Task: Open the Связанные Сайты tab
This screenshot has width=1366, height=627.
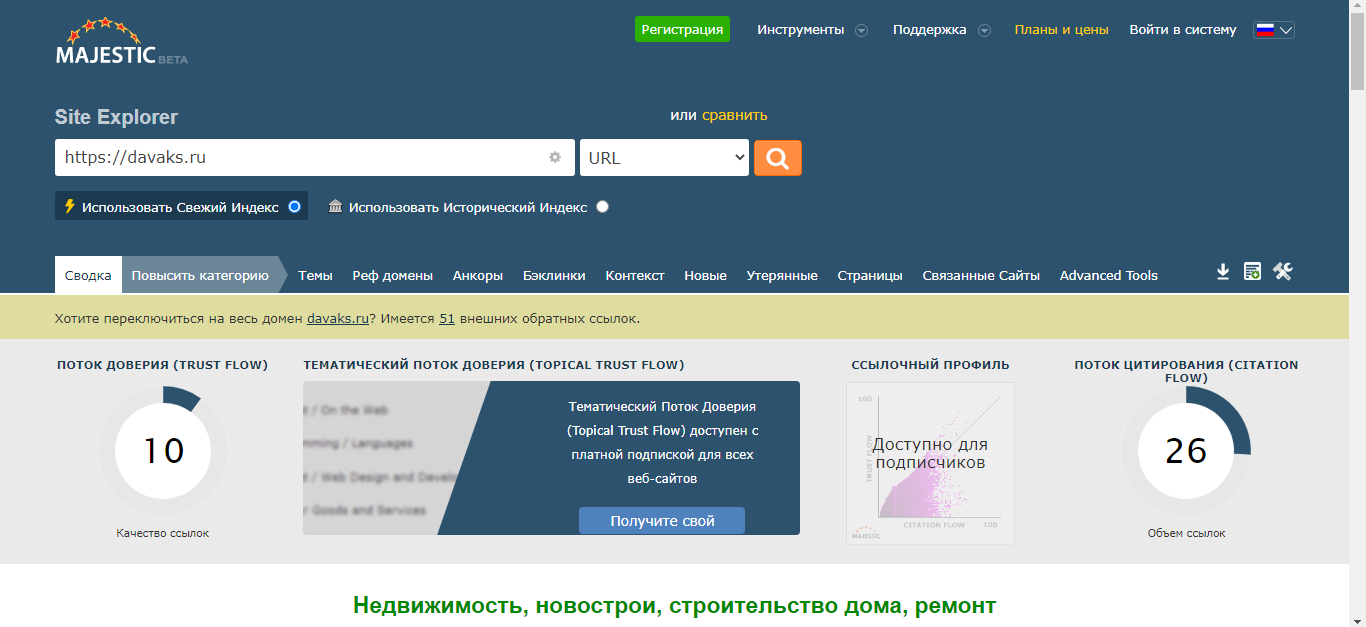Action: pyautogui.click(x=981, y=275)
